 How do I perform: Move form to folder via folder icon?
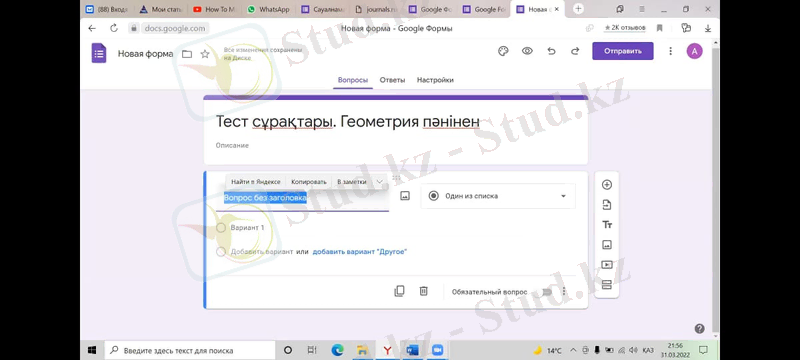pyautogui.click(x=187, y=54)
